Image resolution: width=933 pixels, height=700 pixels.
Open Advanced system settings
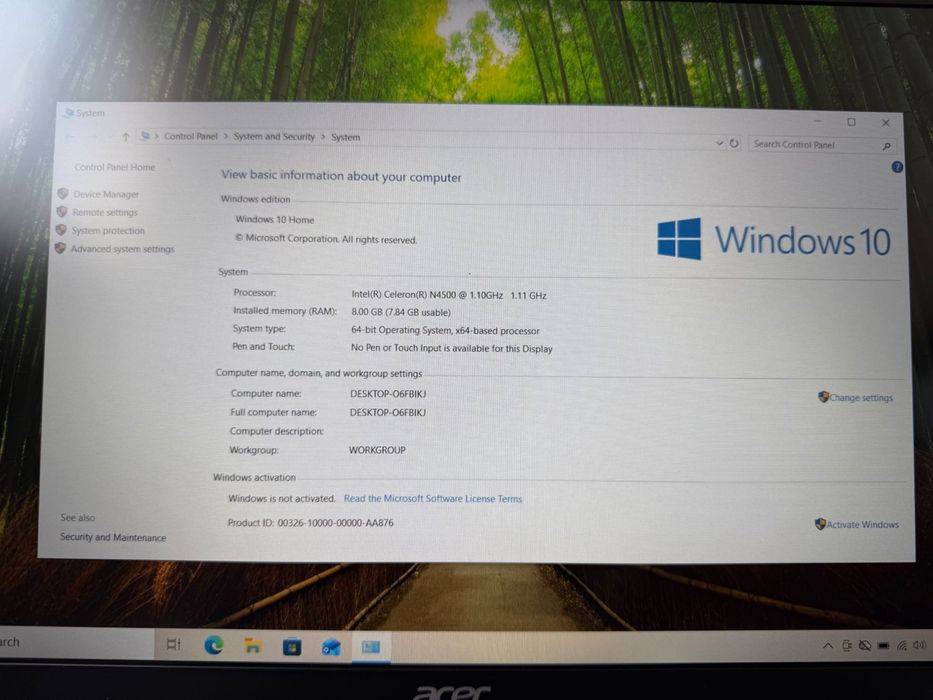[x=123, y=249]
